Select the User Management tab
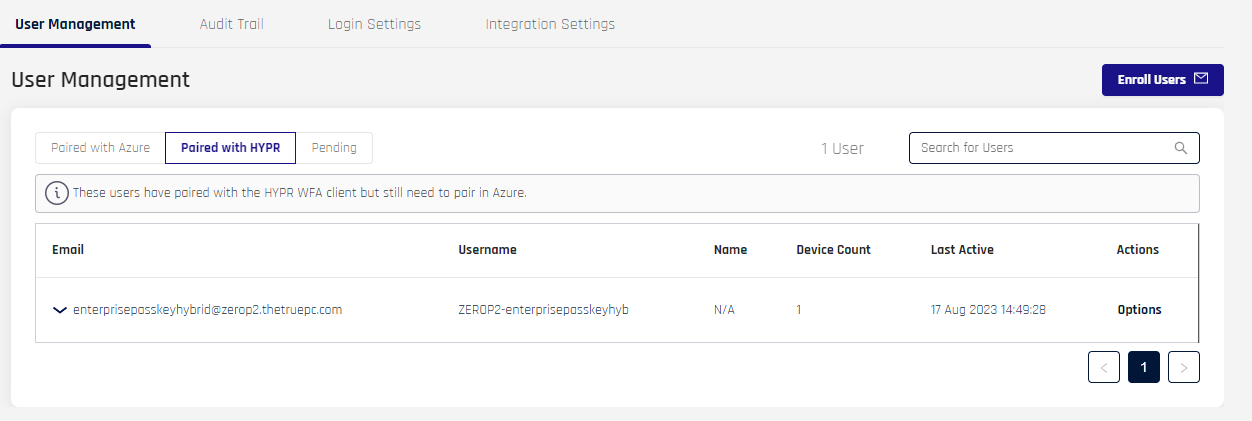 pos(75,24)
